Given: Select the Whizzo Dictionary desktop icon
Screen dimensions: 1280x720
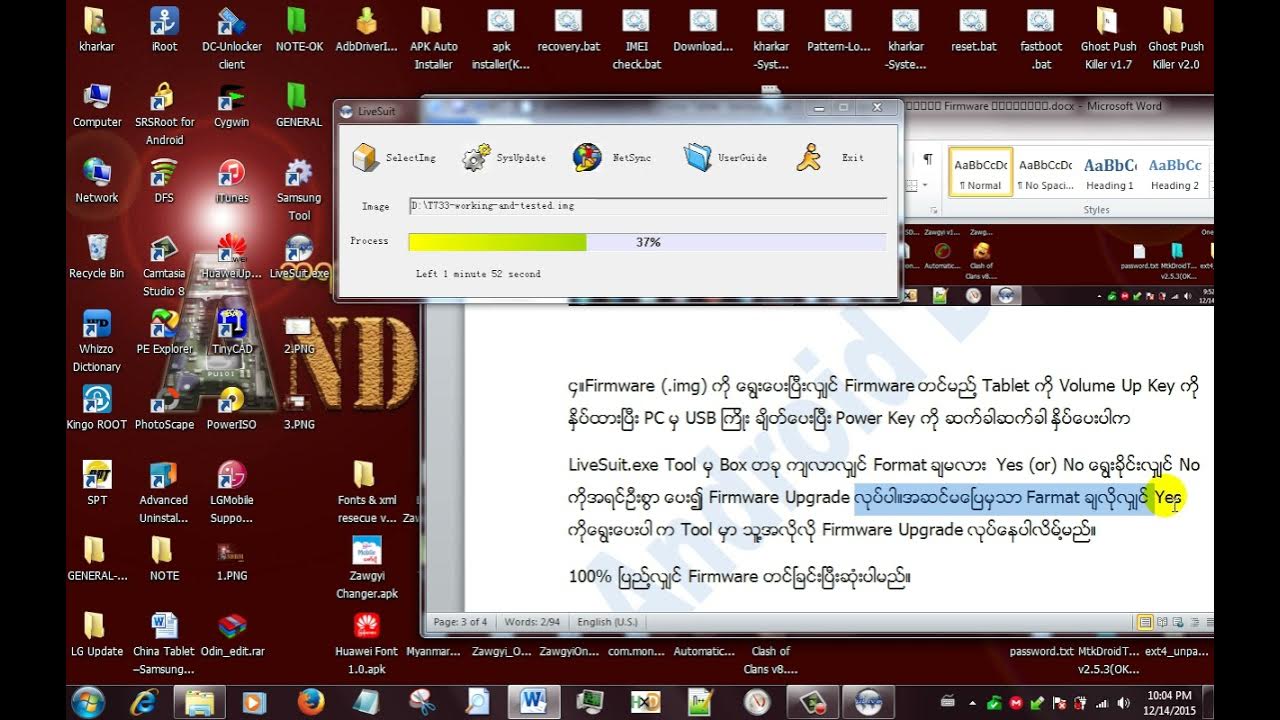Looking at the screenshot, I should 97,341.
